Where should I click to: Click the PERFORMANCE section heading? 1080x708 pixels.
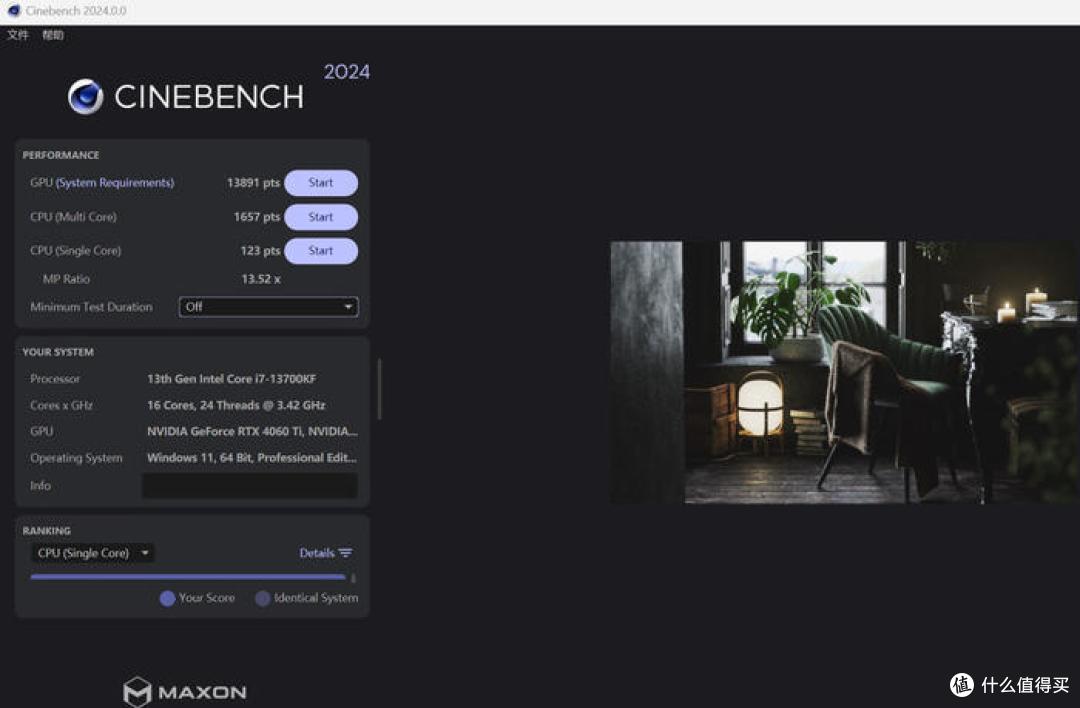click(61, 155)
